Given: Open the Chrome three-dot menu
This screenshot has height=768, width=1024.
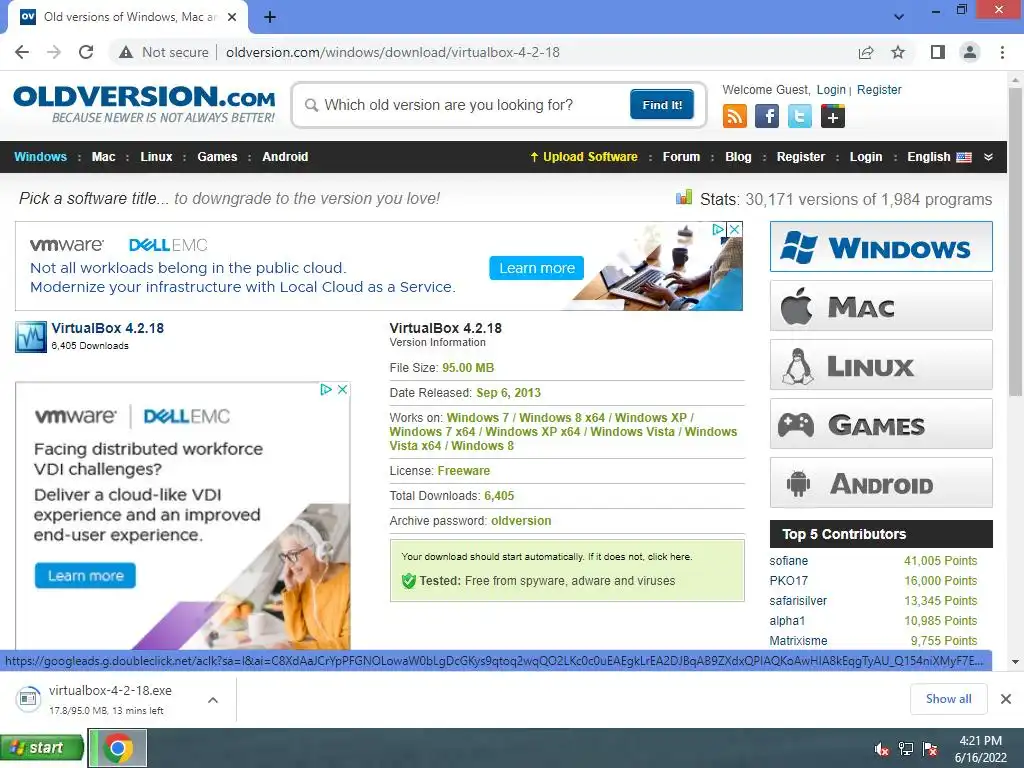Looking at the screenshot, I should click(x=1002, y=52).
